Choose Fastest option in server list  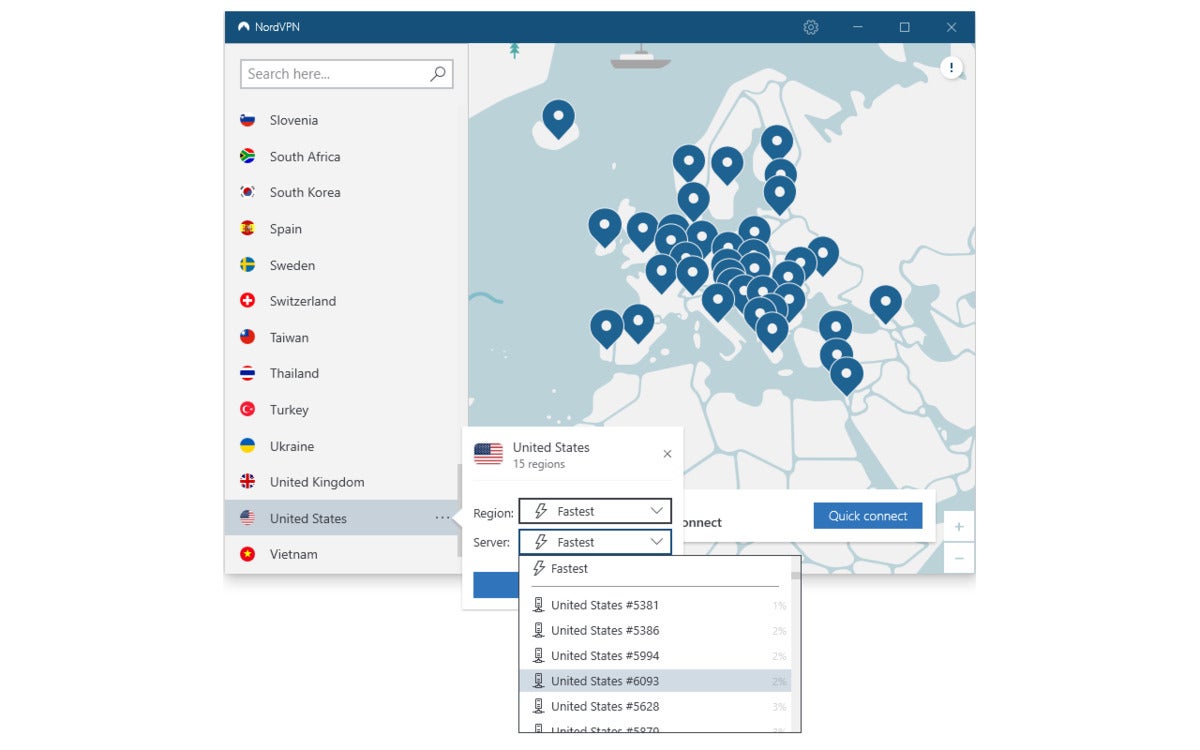(655, 568)
